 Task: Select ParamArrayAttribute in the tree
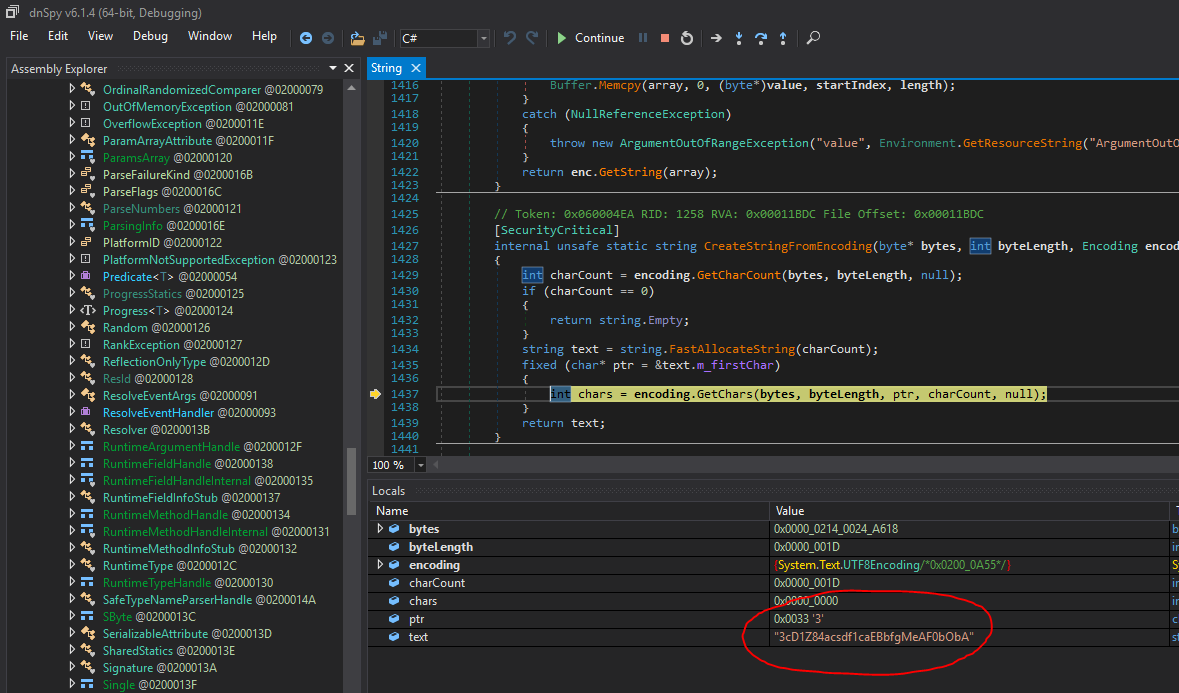tap(188, 141)
